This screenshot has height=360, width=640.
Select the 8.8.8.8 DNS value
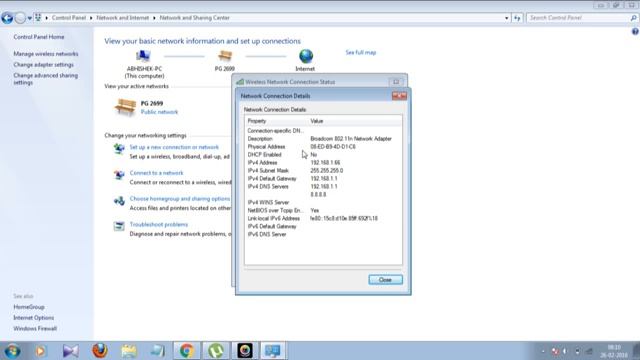click(318, 195)
